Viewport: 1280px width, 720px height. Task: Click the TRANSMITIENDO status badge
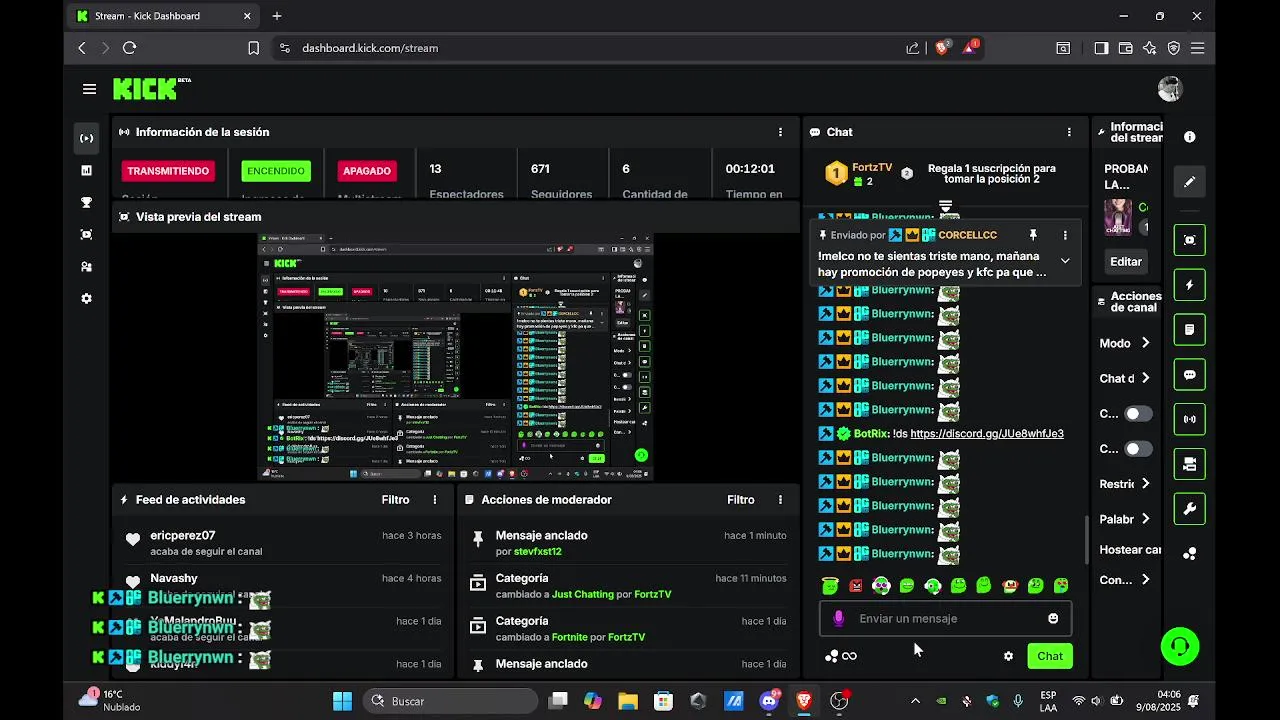point(168,171)
